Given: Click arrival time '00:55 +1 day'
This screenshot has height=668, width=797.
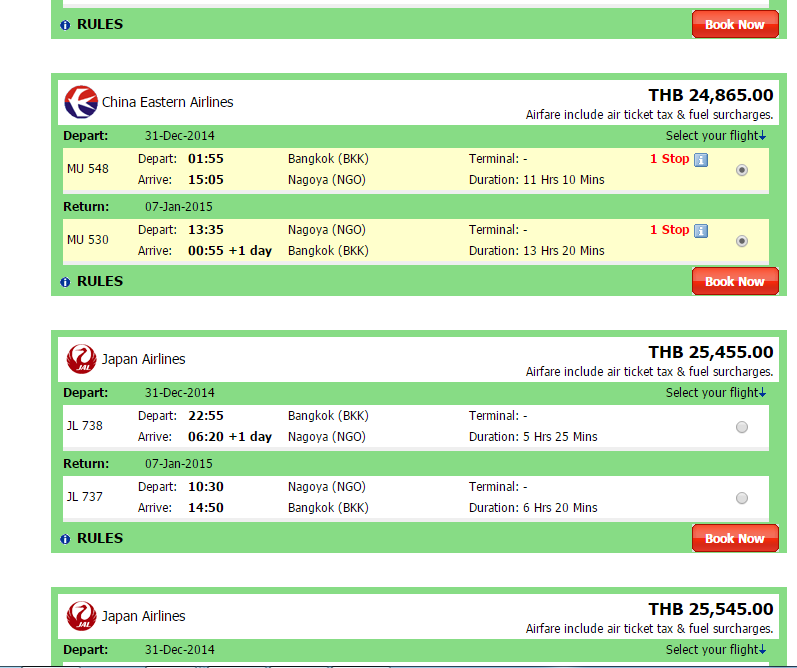Looking at the screenshot, I should [230, 251].
